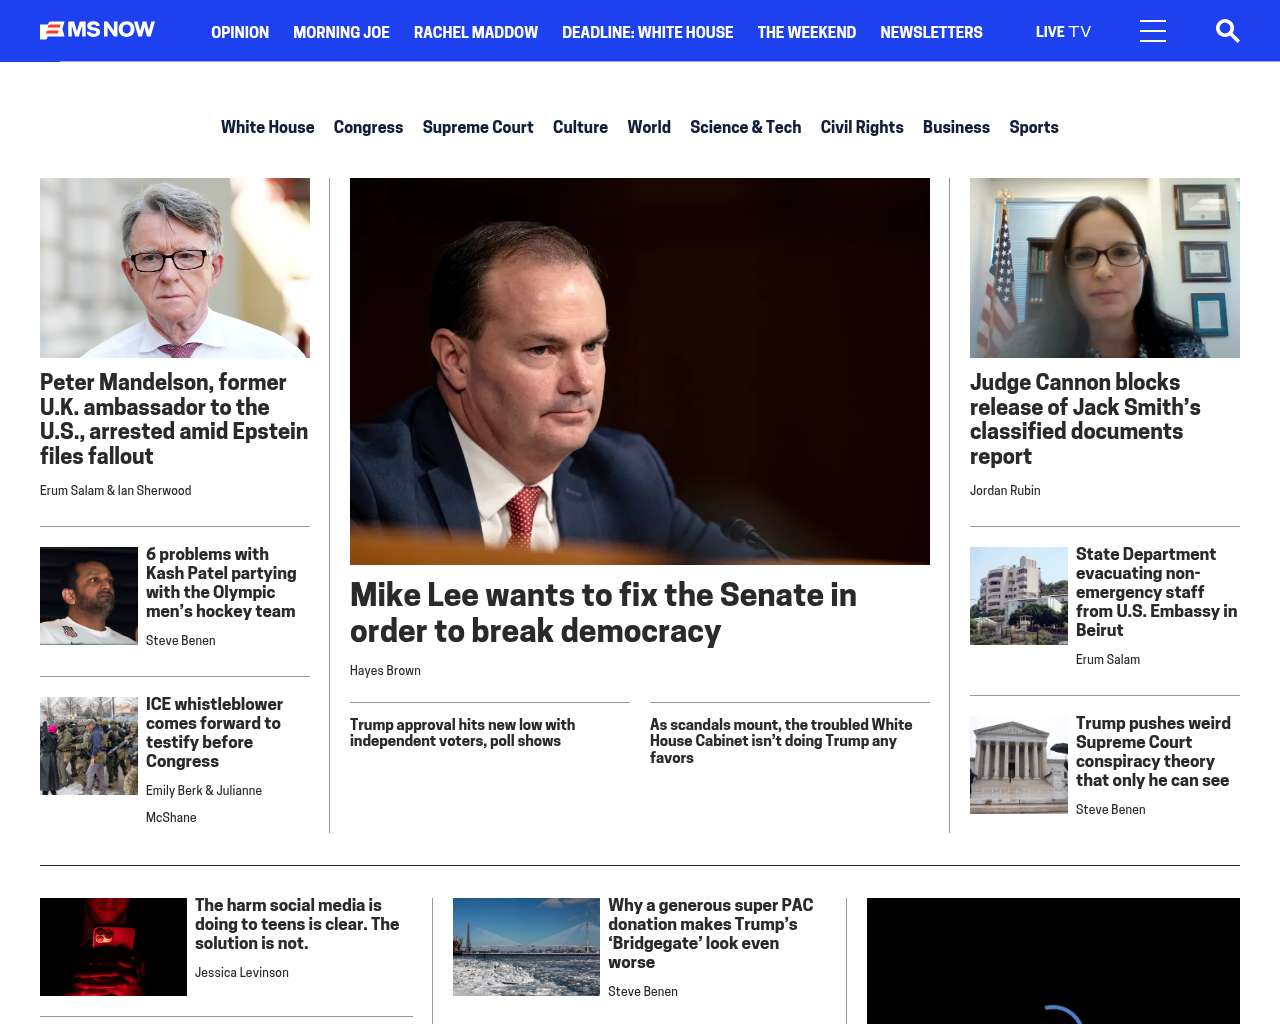Image resolution: width=1280 pixels, height=1024 pixels.
Task: Open the Rachel Maddow menu item
Action: 475,32
